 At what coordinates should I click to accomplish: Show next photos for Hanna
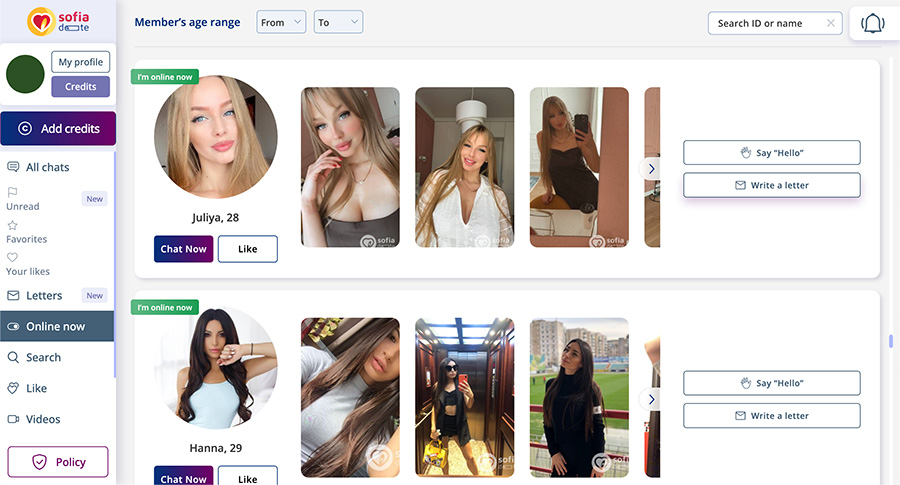(x=651, y=399)
